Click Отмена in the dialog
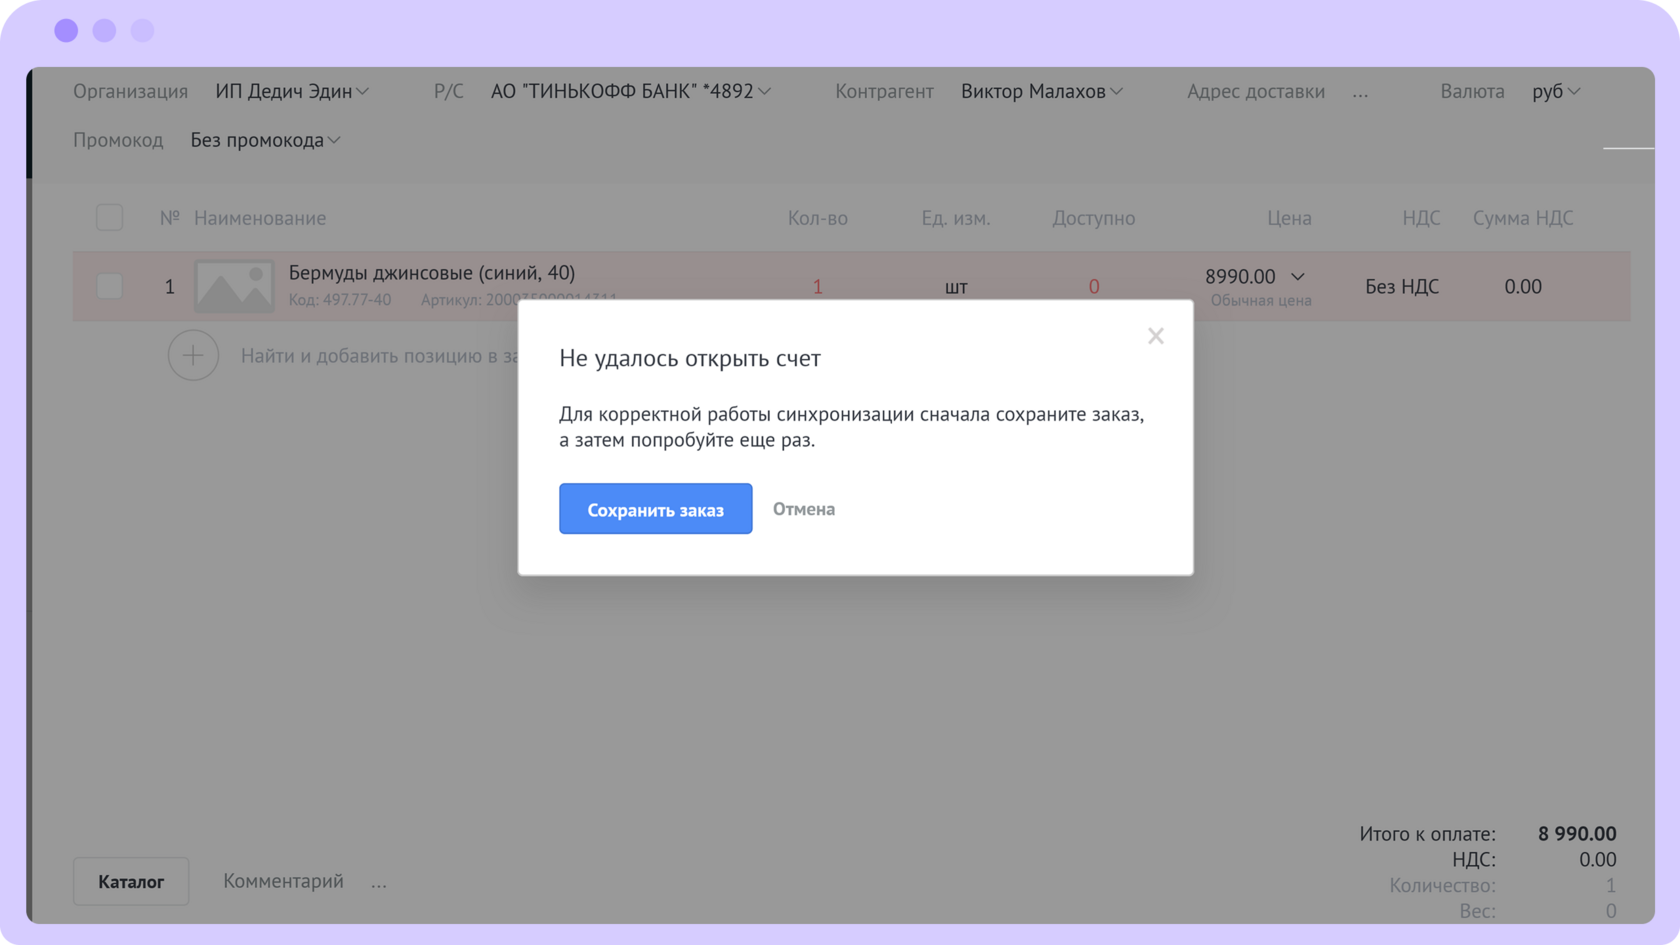 point(803,509)
